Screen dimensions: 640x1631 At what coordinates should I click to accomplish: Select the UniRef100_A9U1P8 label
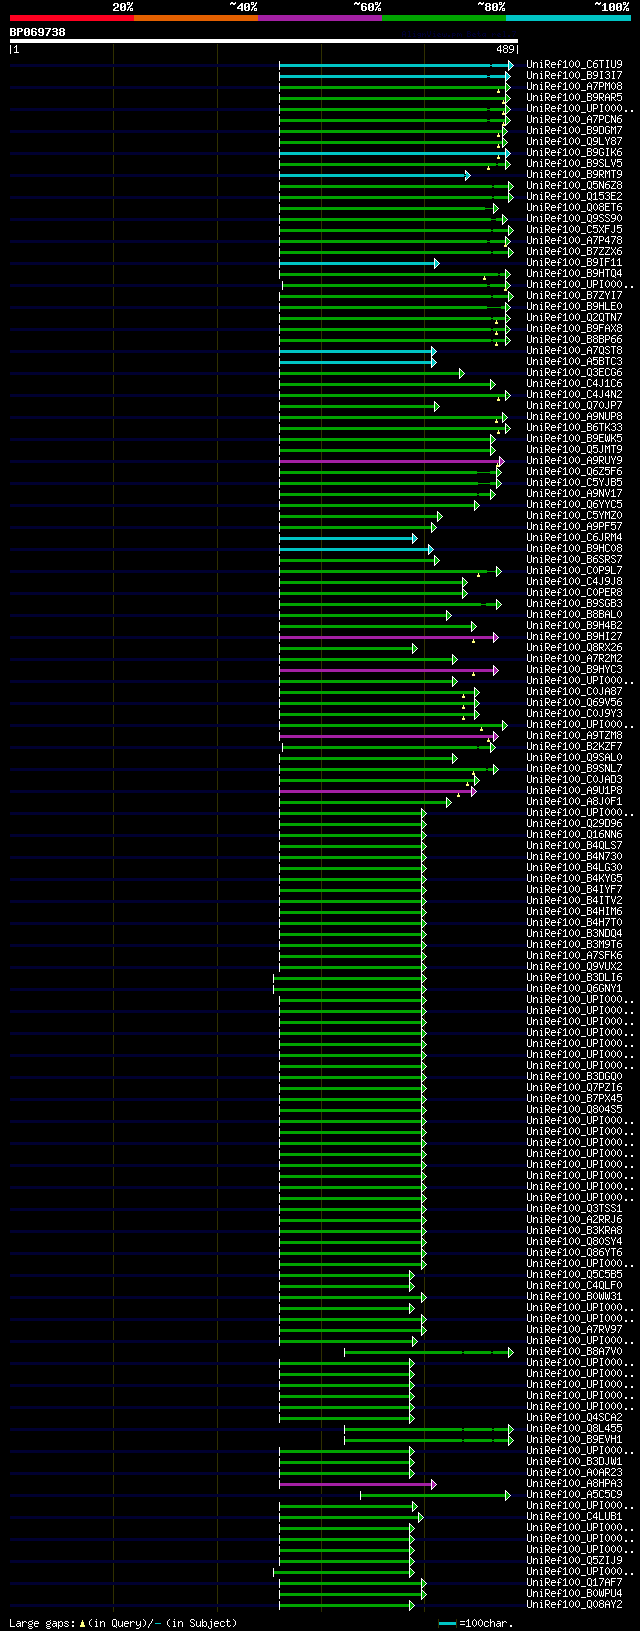coord(574,791)
